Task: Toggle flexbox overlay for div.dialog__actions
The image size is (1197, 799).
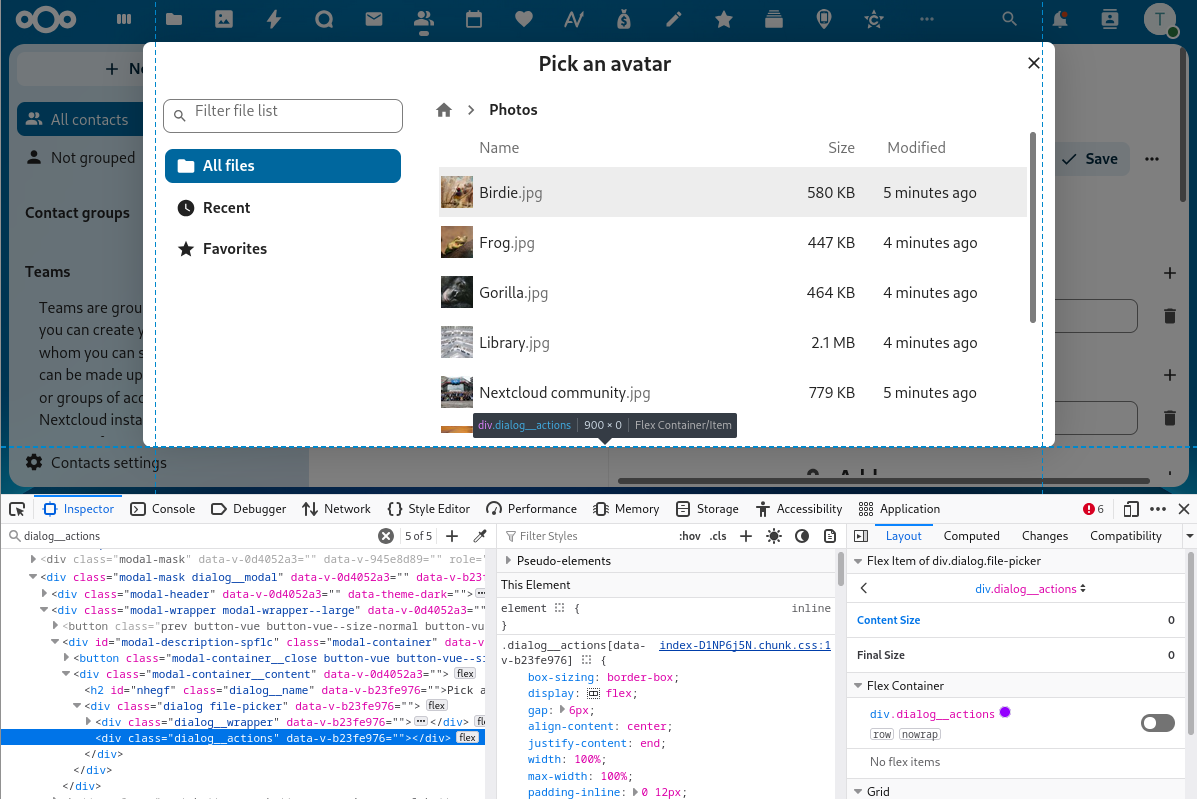Action: click(1157, 723)
